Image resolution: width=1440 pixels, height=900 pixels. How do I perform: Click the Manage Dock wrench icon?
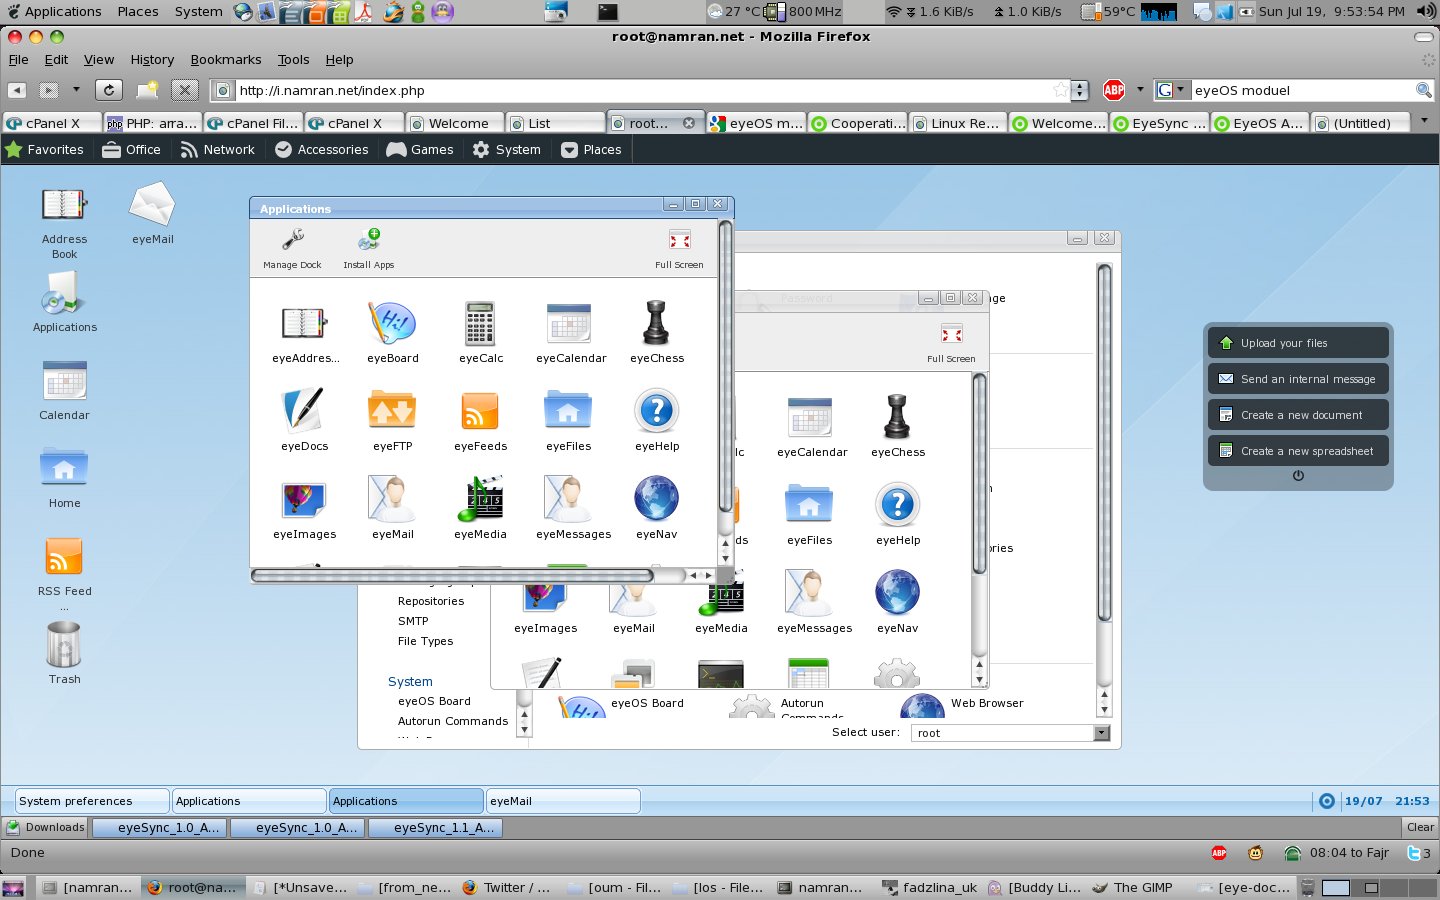(x=292, y=241)
